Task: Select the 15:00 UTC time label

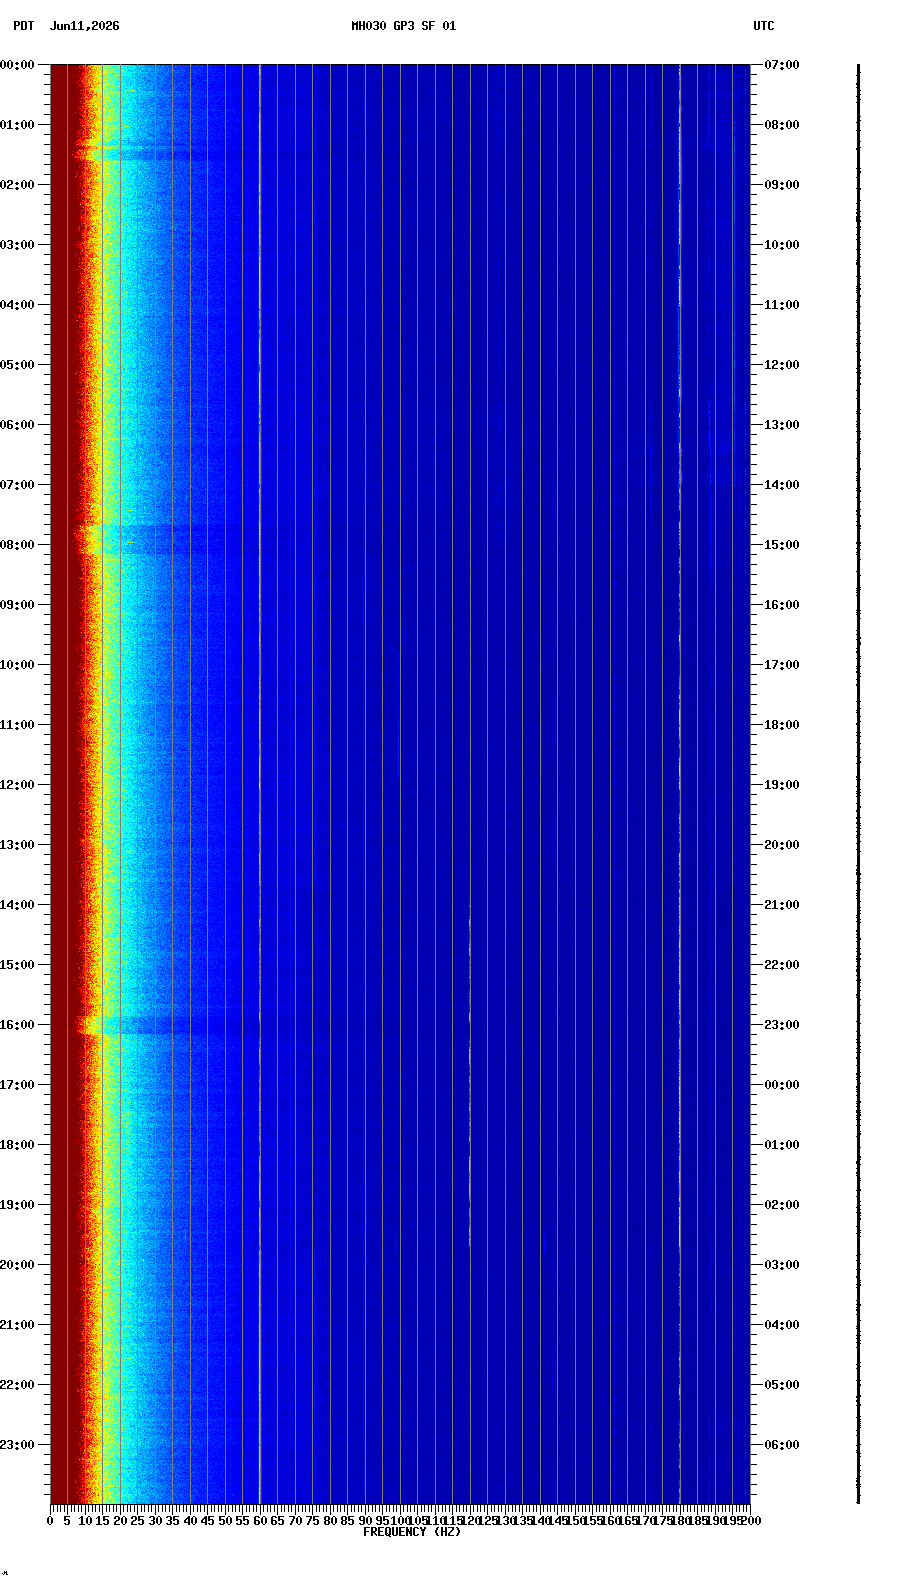Action: (x=782, y=545)
